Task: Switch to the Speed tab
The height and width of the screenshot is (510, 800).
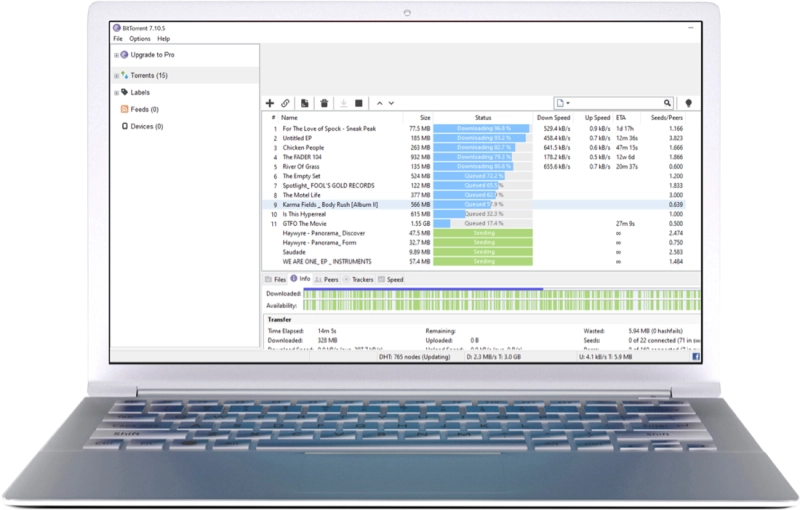Action: point(391,279)
